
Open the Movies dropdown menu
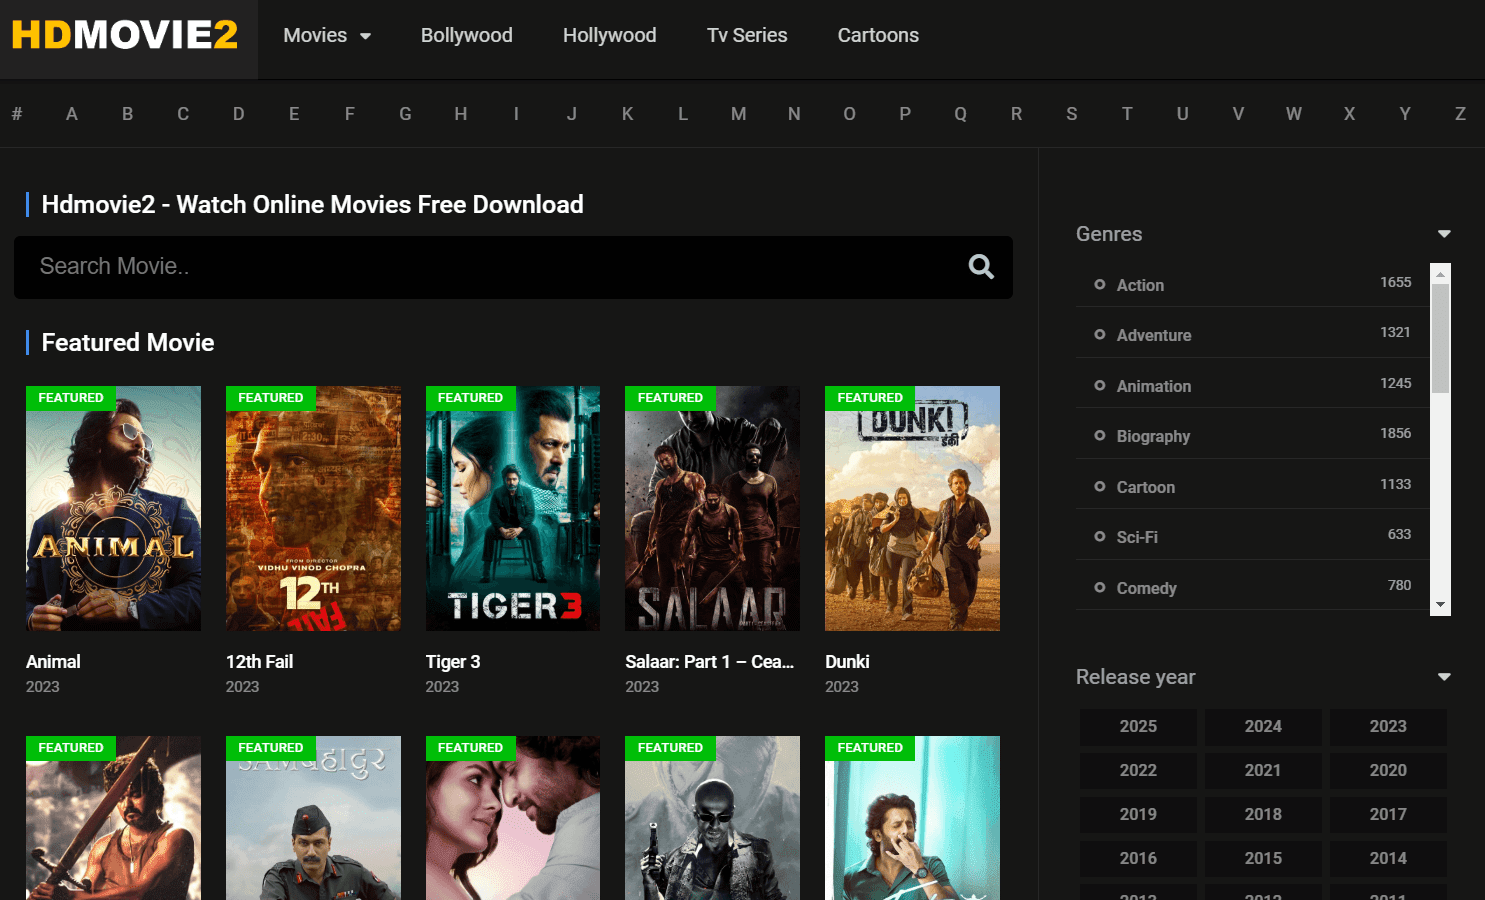coord(327,35)
